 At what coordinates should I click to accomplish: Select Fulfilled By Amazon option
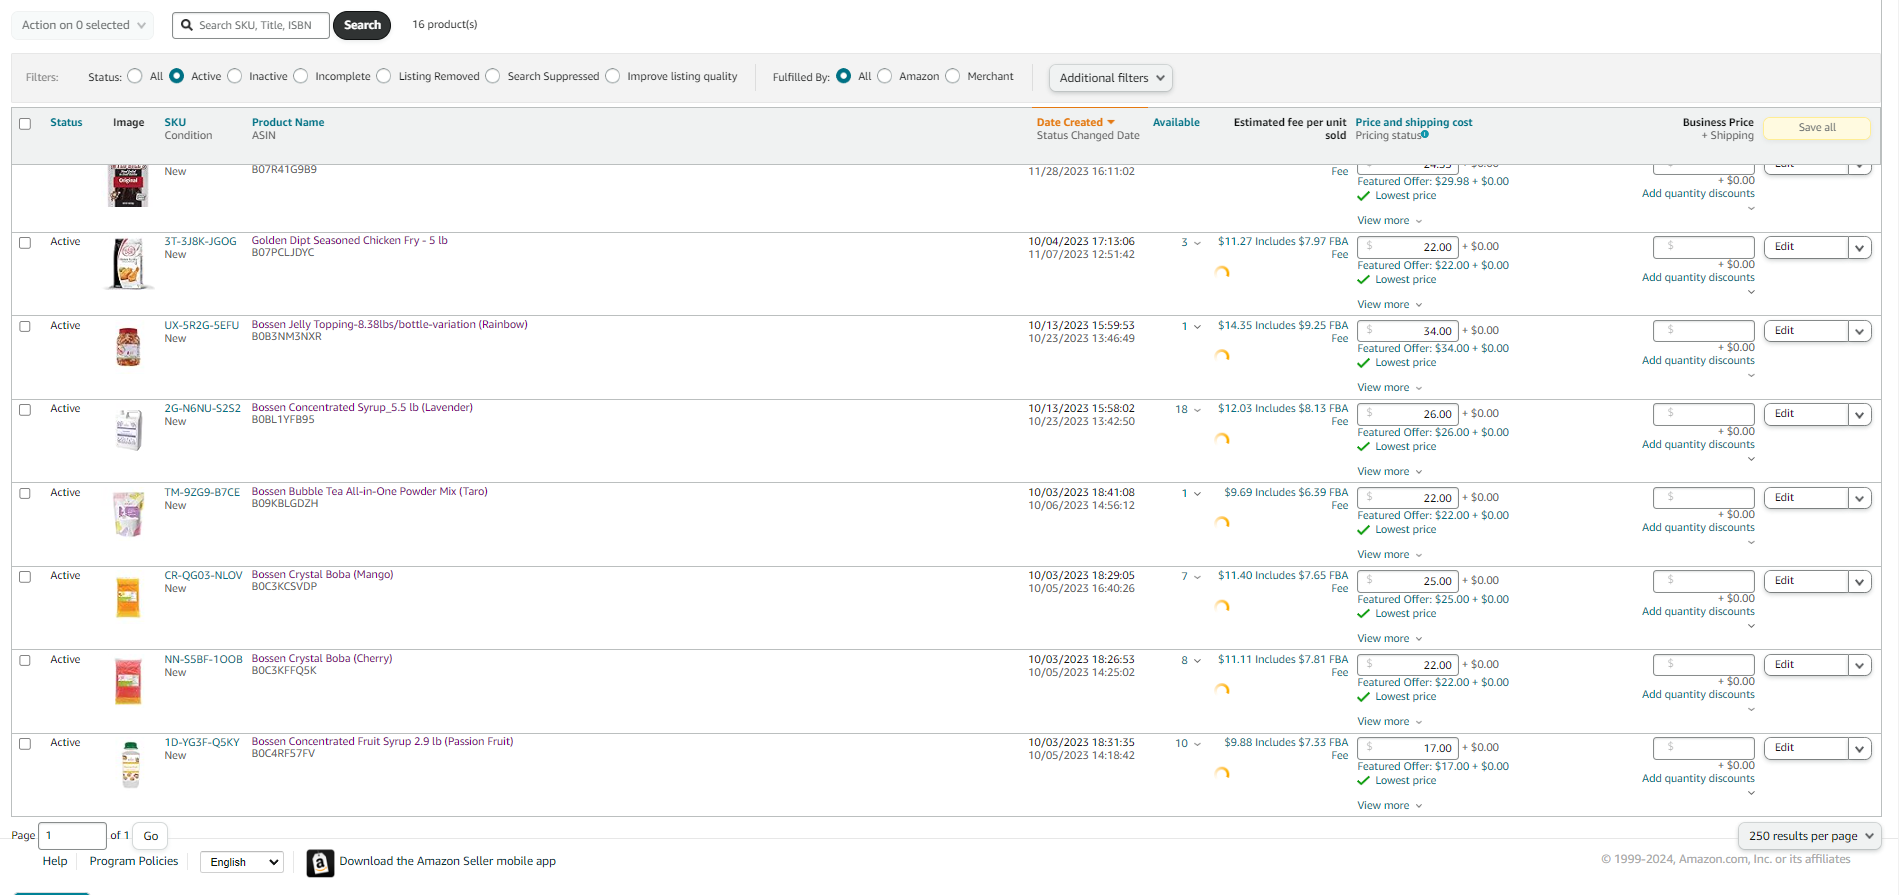coord(885,76)
